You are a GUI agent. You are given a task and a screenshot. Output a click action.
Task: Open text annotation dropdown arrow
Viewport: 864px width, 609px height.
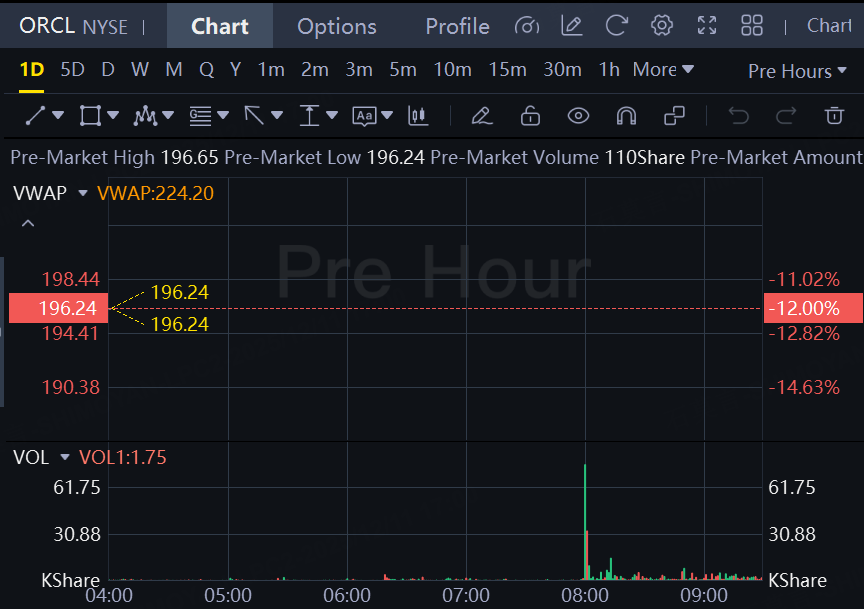pos(387,115)
